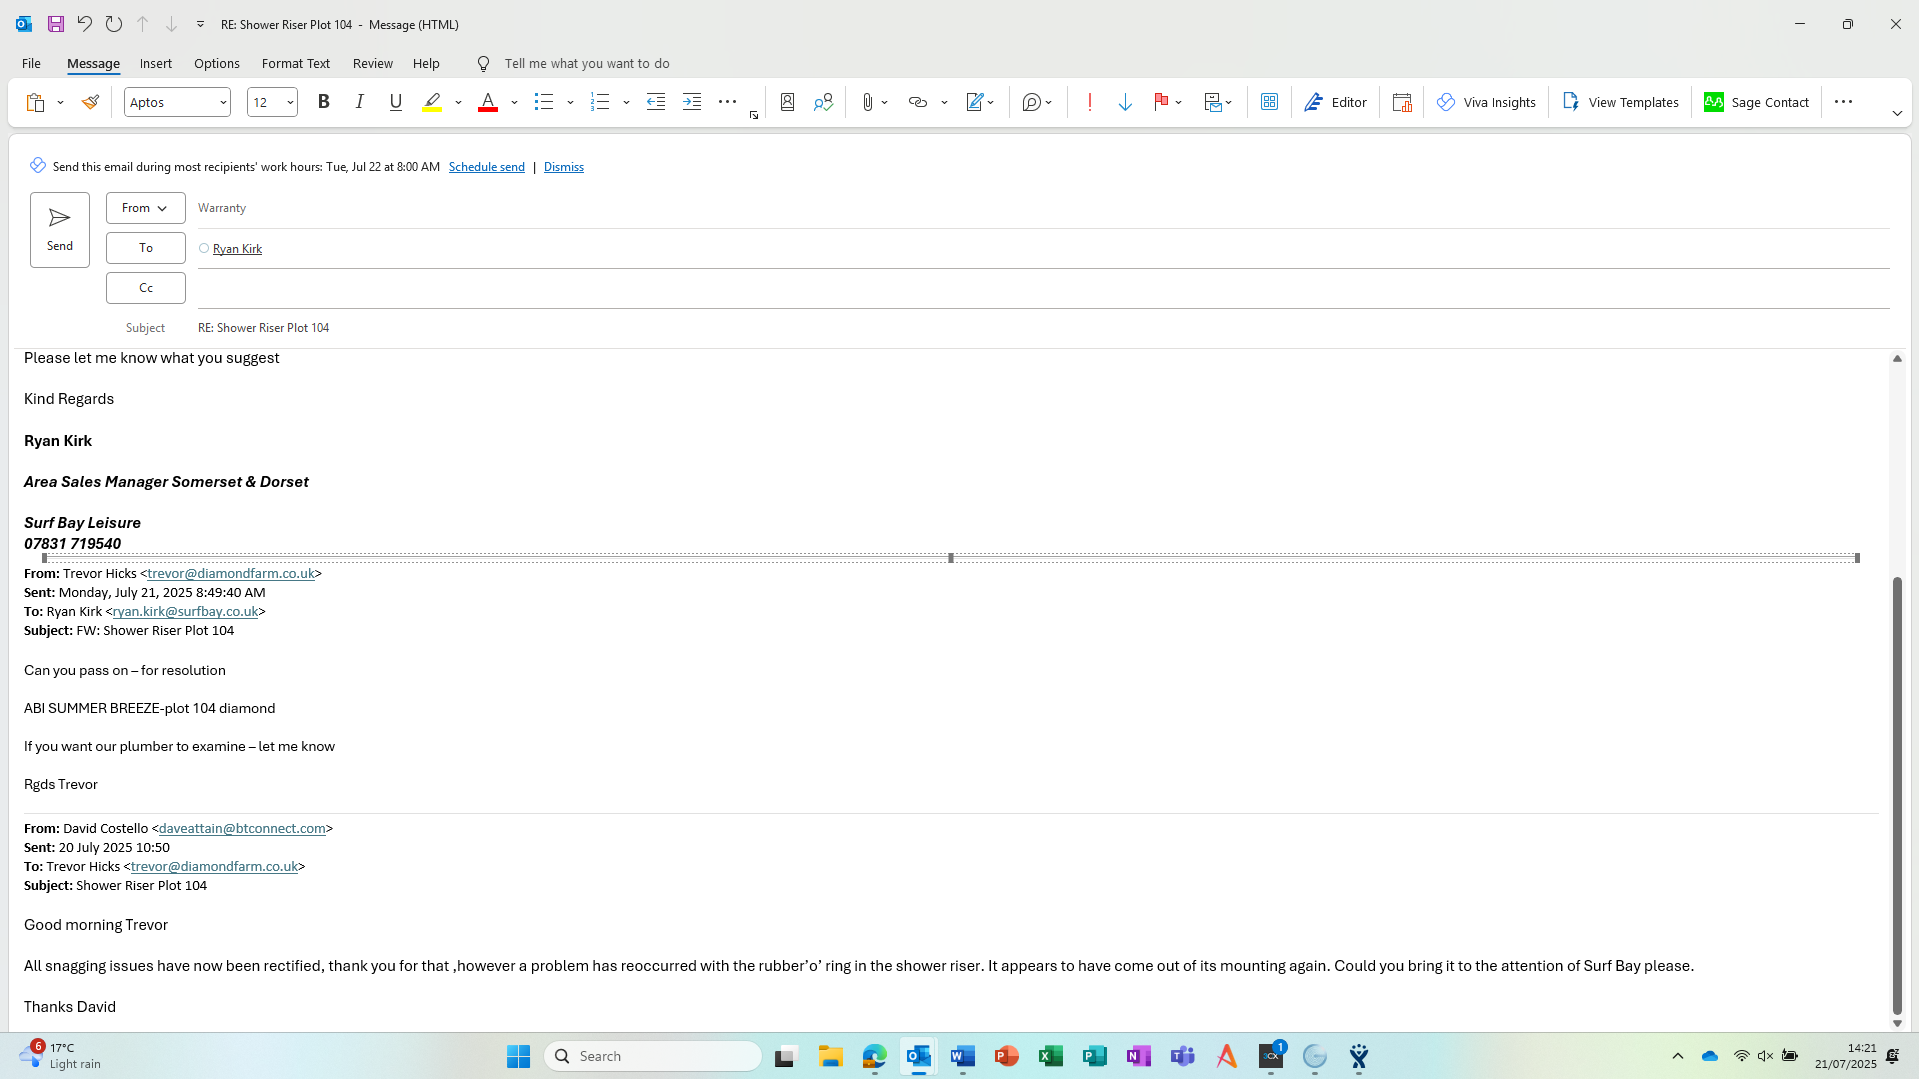Click the Schedule send link
The width and height of the screenshot is (1919, 1079).
click(x=486, y=167)
